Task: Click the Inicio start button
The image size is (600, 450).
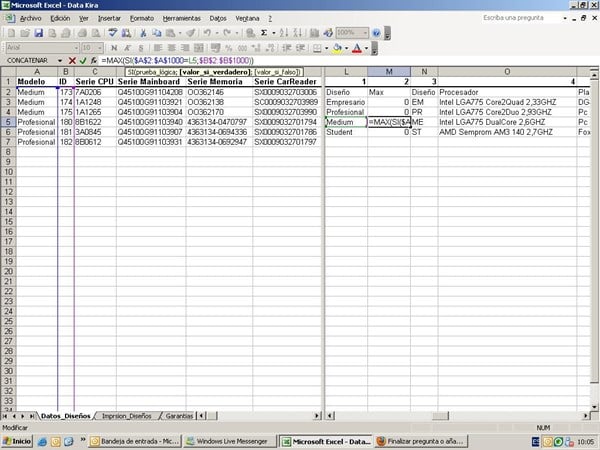Action: (x=18, y=440)
